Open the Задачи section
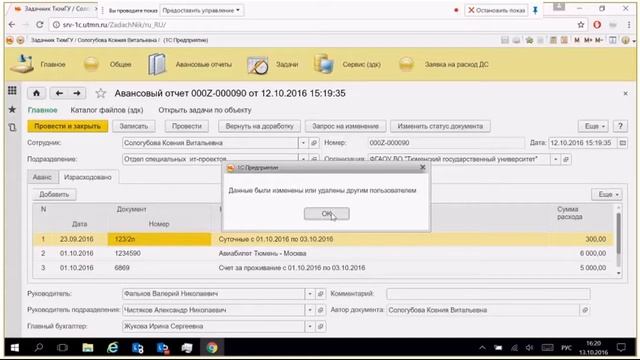Screen dimensions: 640x360 point(273,64)
